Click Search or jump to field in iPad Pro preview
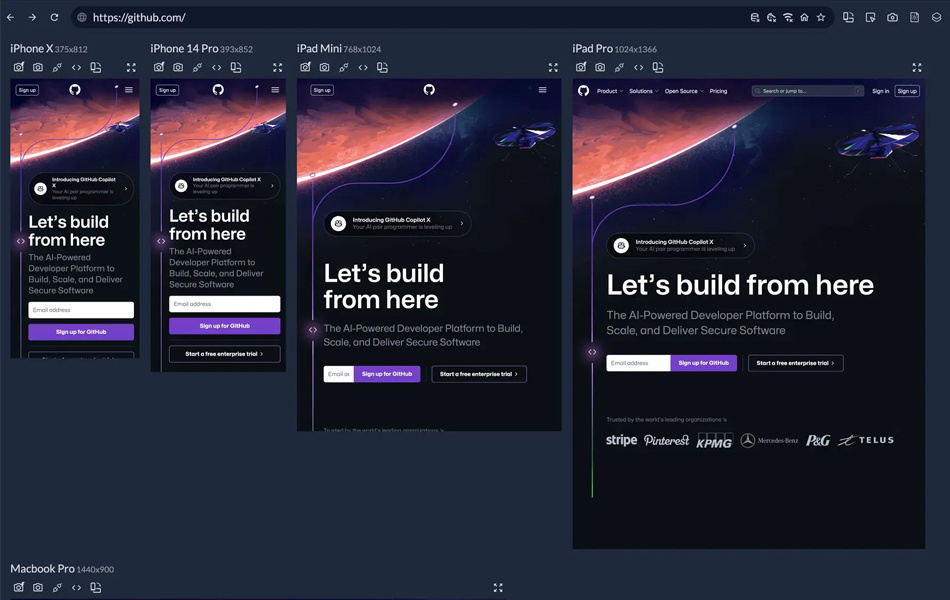The height and width of the screenshot is (600, 950). (x=808, y=91)
